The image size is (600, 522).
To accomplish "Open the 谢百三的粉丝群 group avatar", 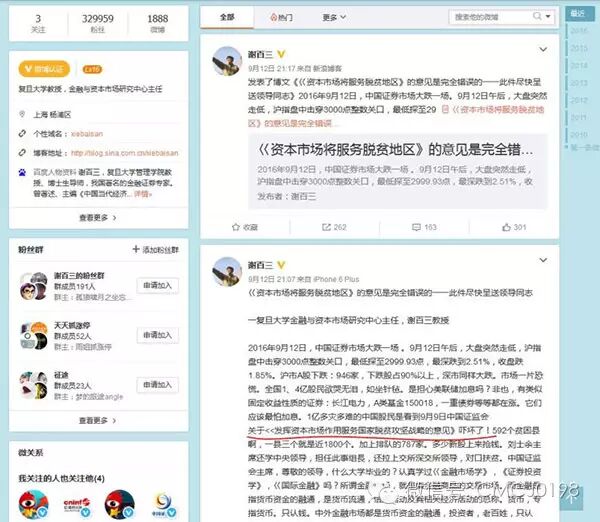I will coord(33,286).
